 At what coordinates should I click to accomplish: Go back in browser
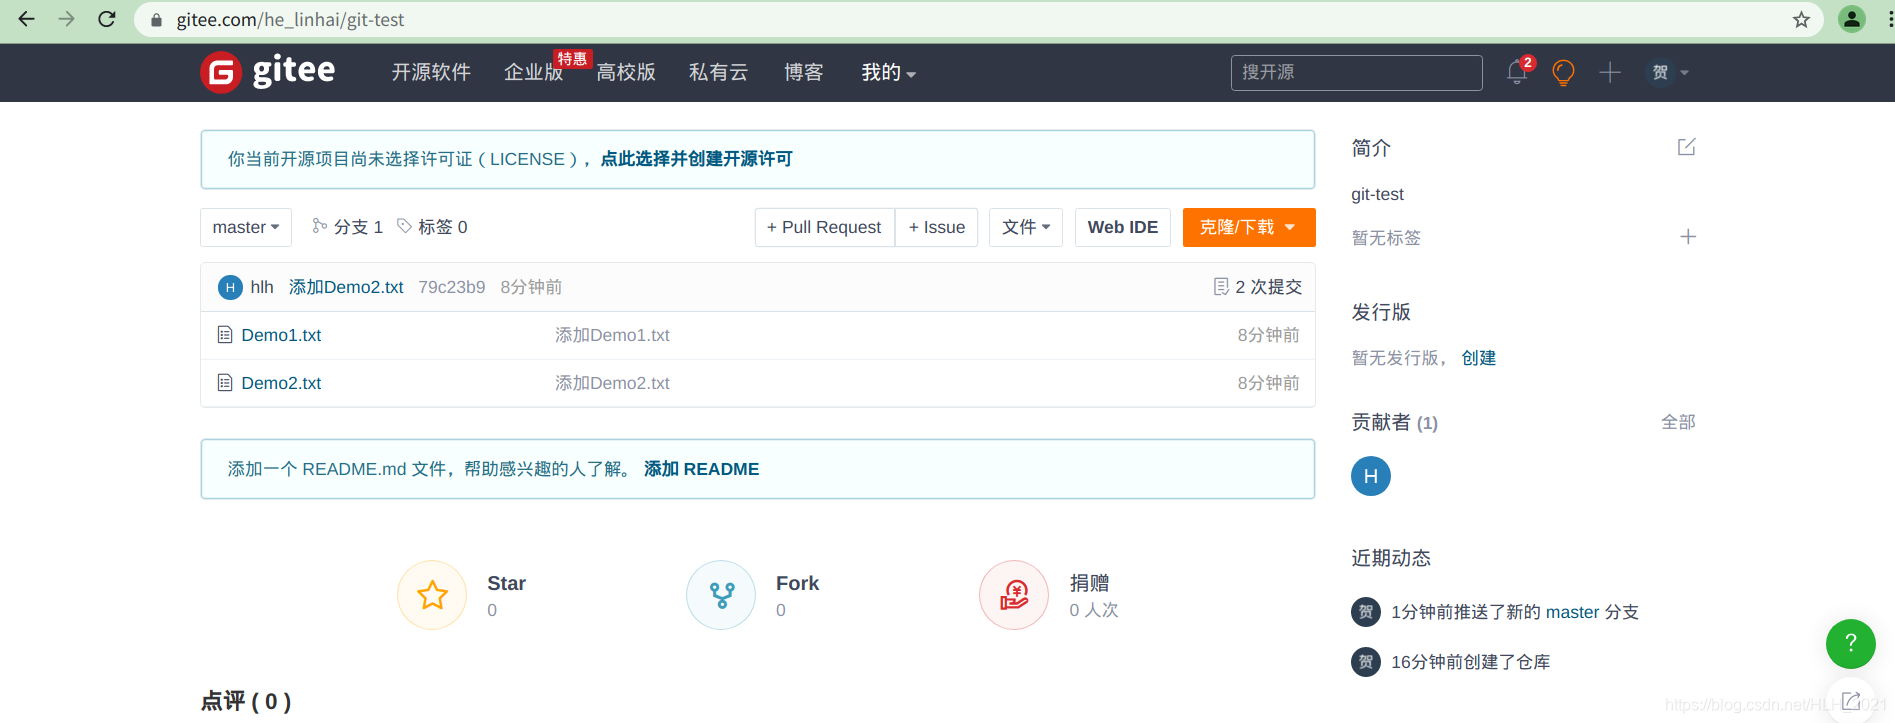pyautogui.click(x=27, y=19)
